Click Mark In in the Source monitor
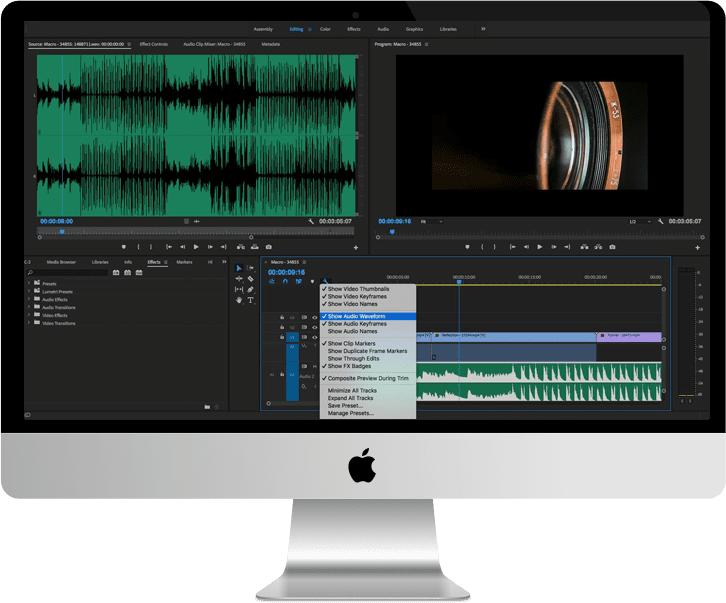Viewport: 726px width, 603px height. coord(138,247)
